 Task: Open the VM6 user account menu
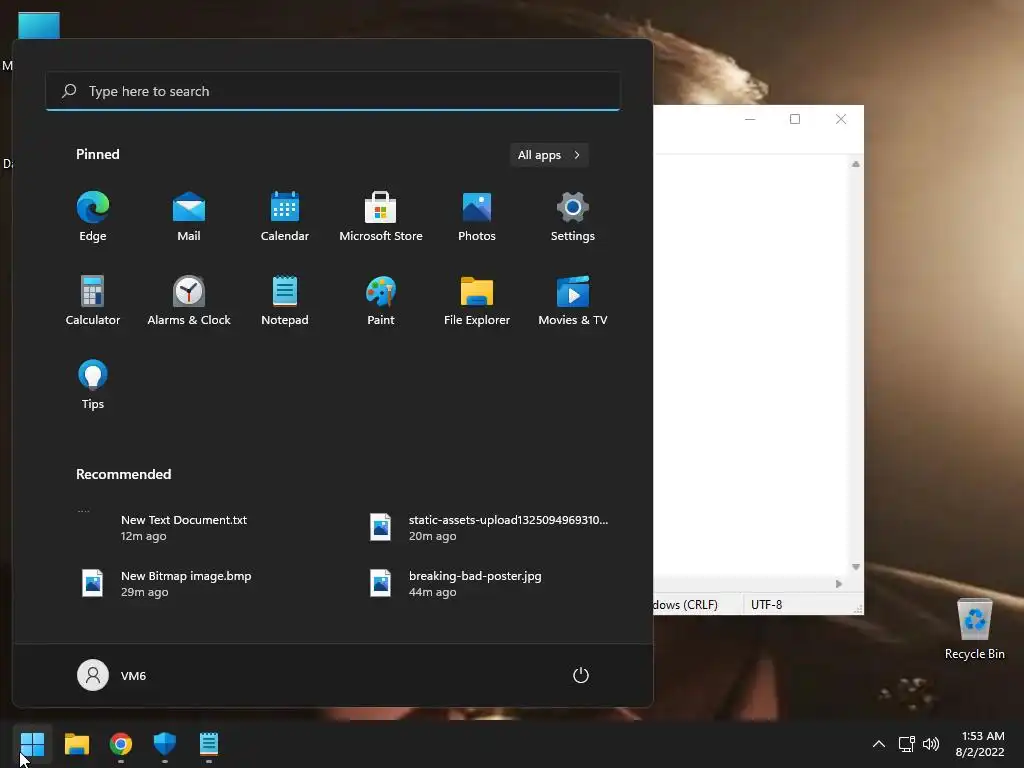click(x=112, y=675)
